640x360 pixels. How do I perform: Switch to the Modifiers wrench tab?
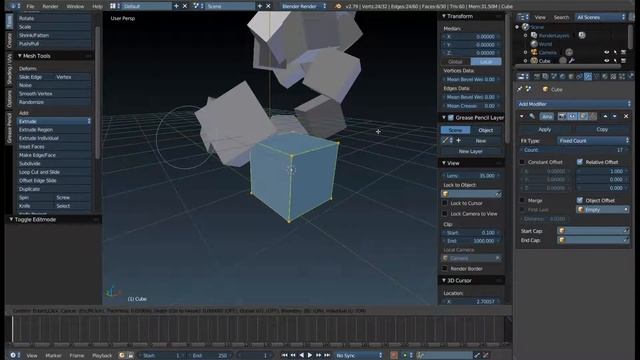(588, 76)
